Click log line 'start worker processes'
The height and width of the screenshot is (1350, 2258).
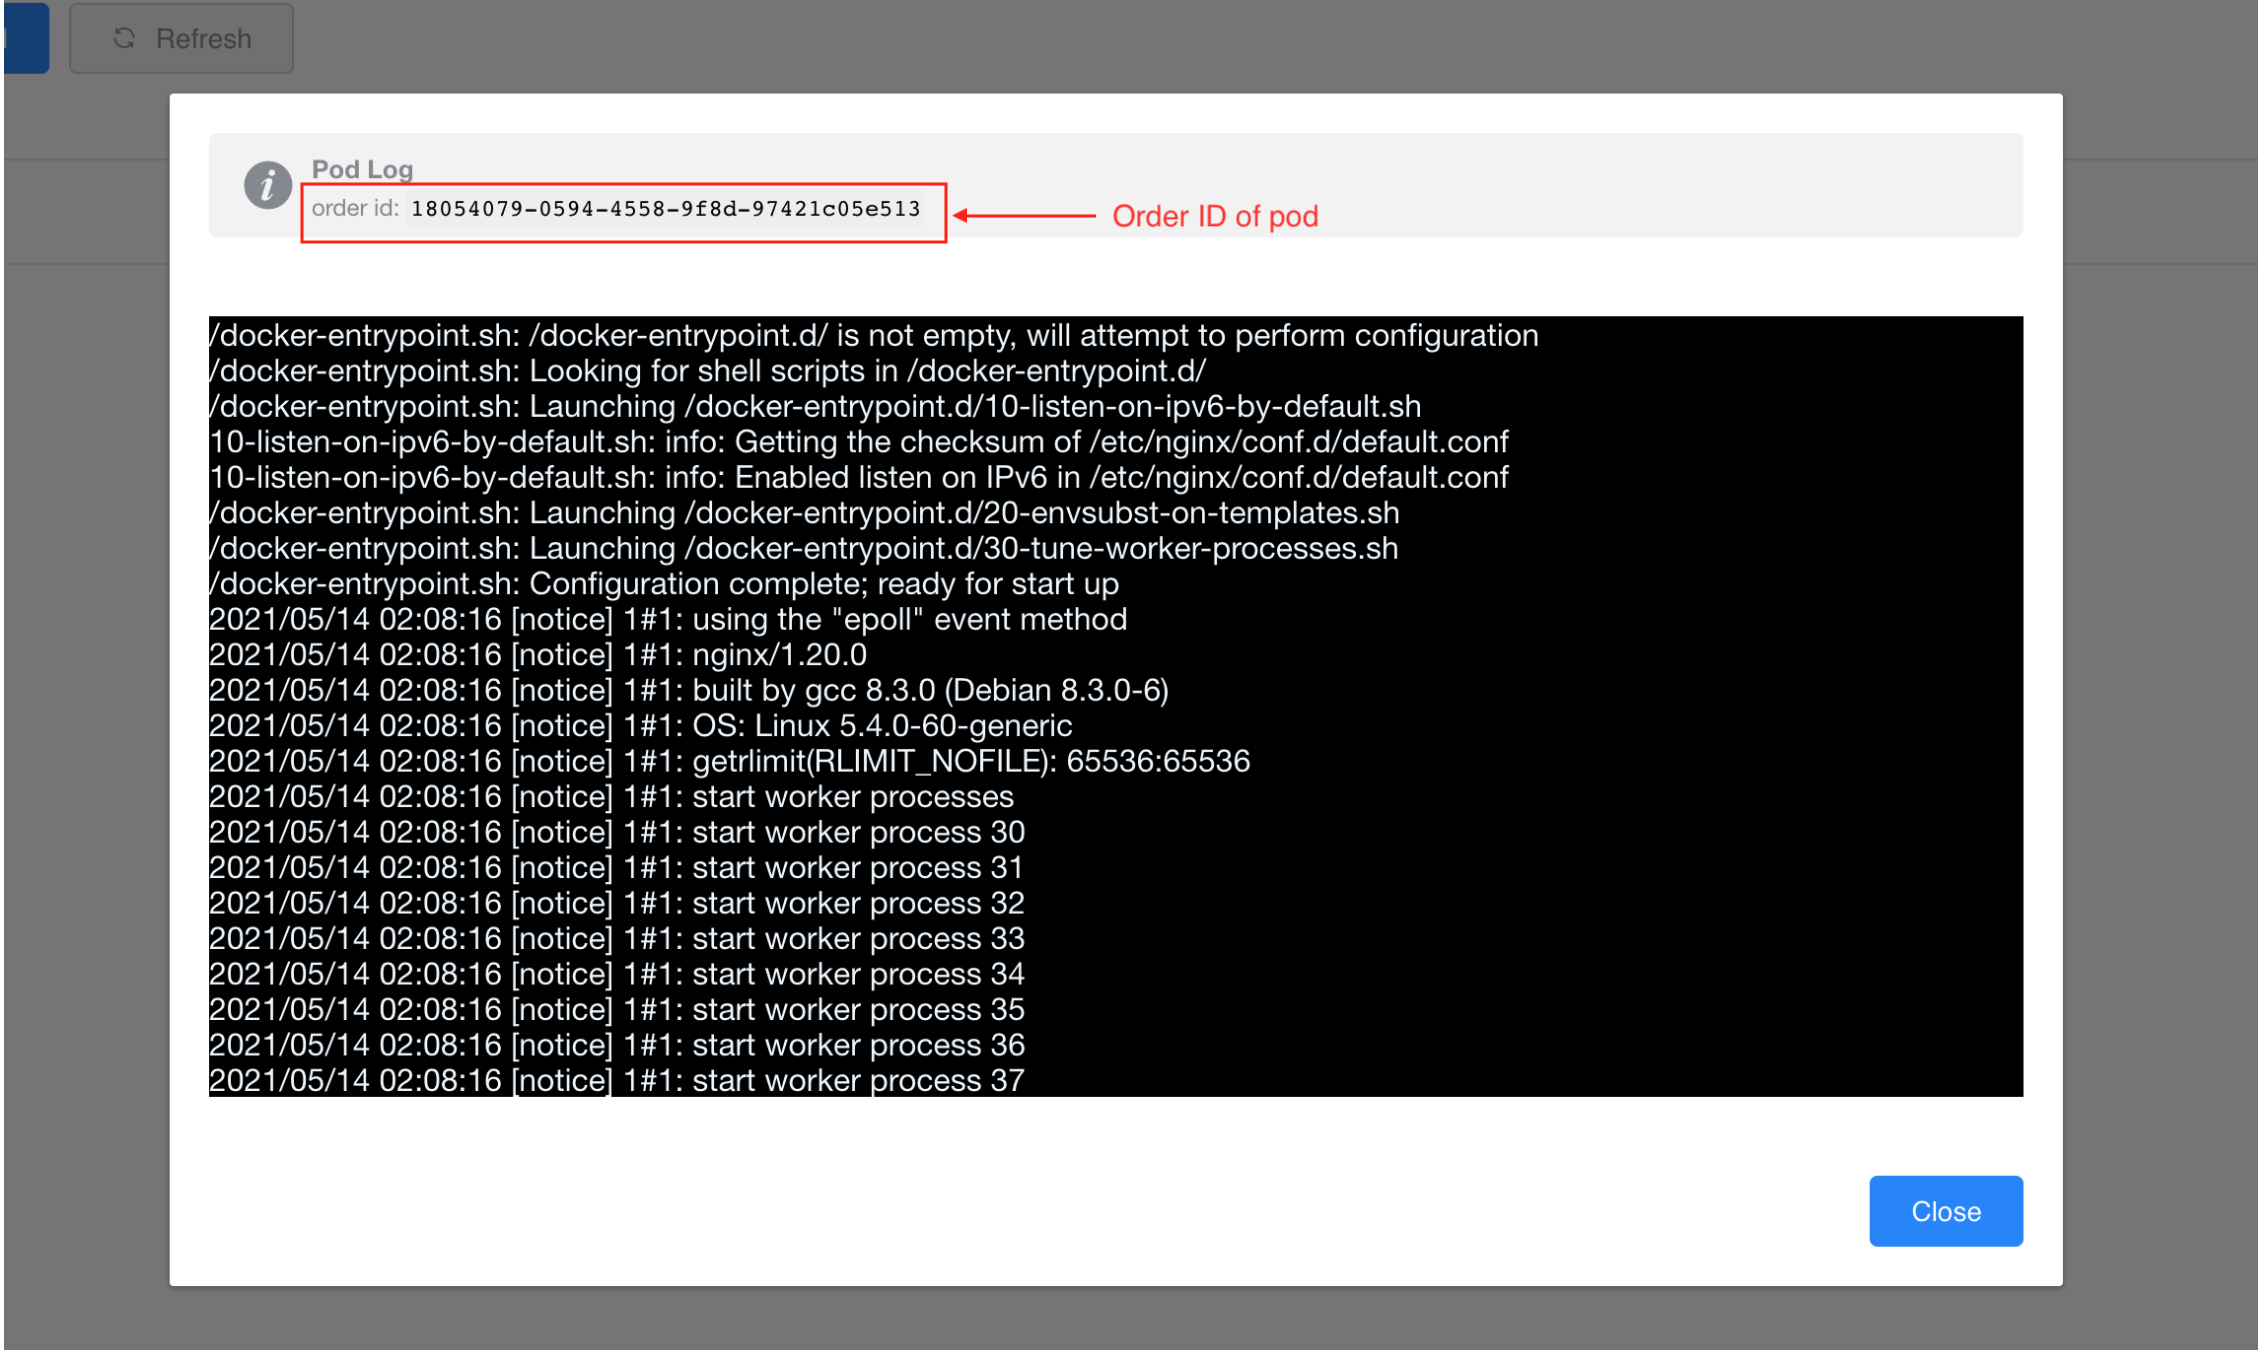click(x=611, y=796)
